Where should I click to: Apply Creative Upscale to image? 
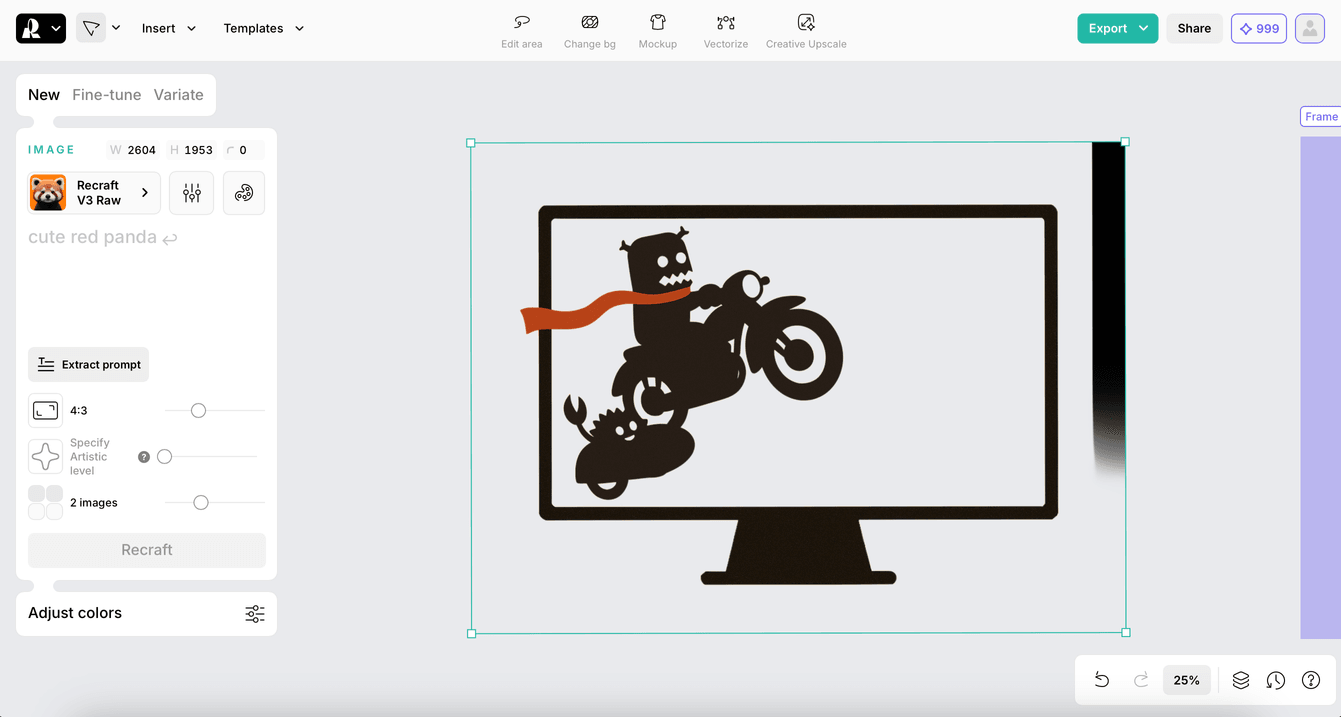[806, 31]
